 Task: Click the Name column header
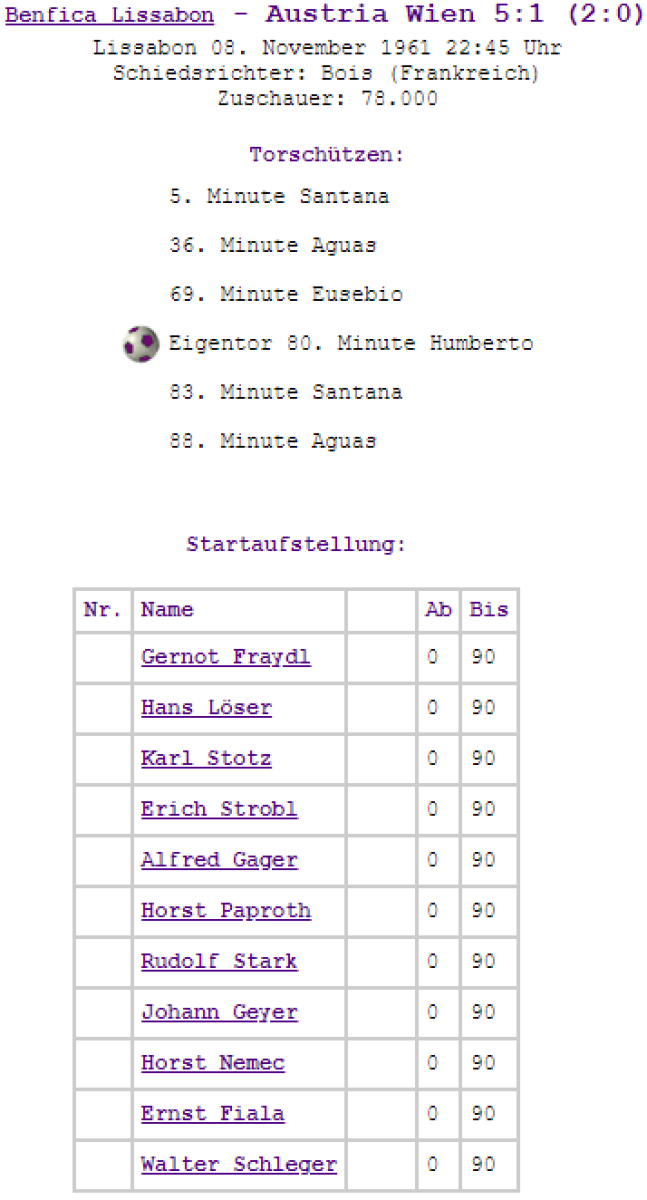coord(167,610)
